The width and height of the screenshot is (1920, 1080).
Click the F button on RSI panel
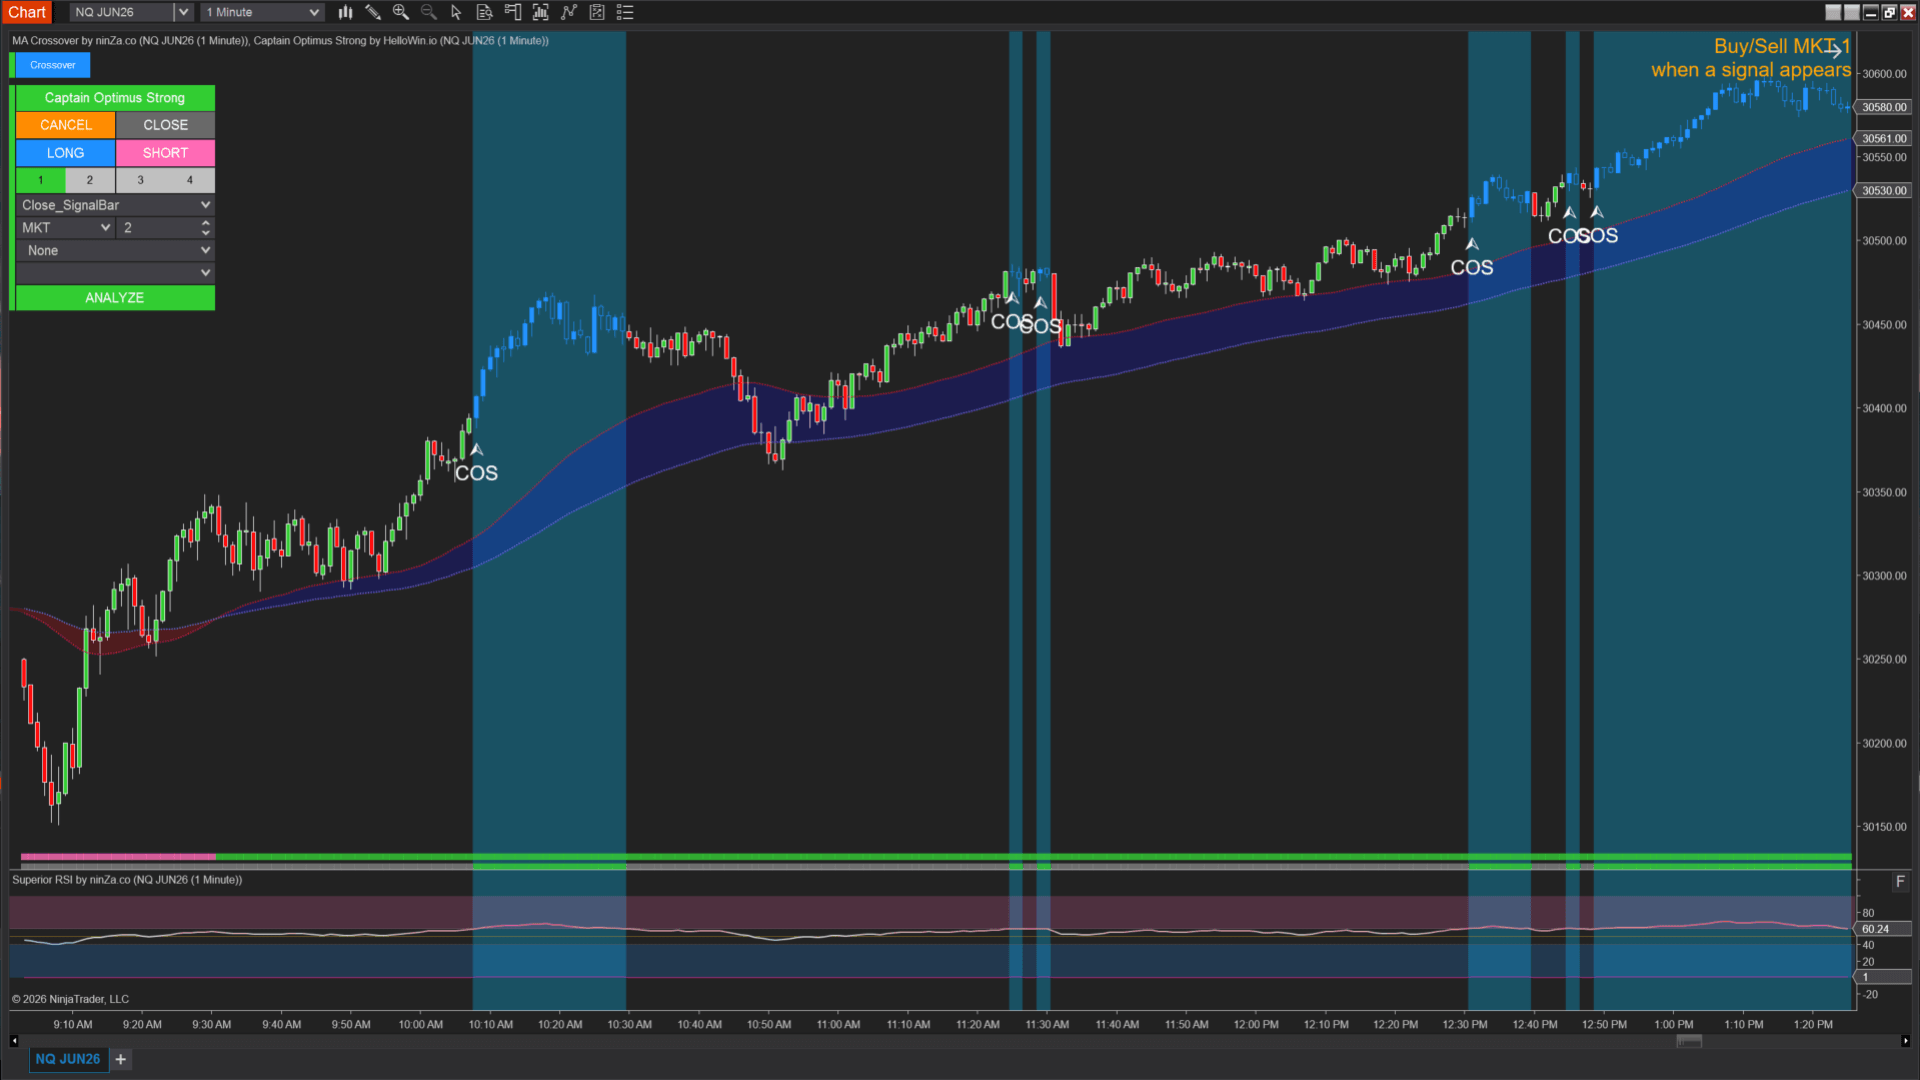point(1900,881)
